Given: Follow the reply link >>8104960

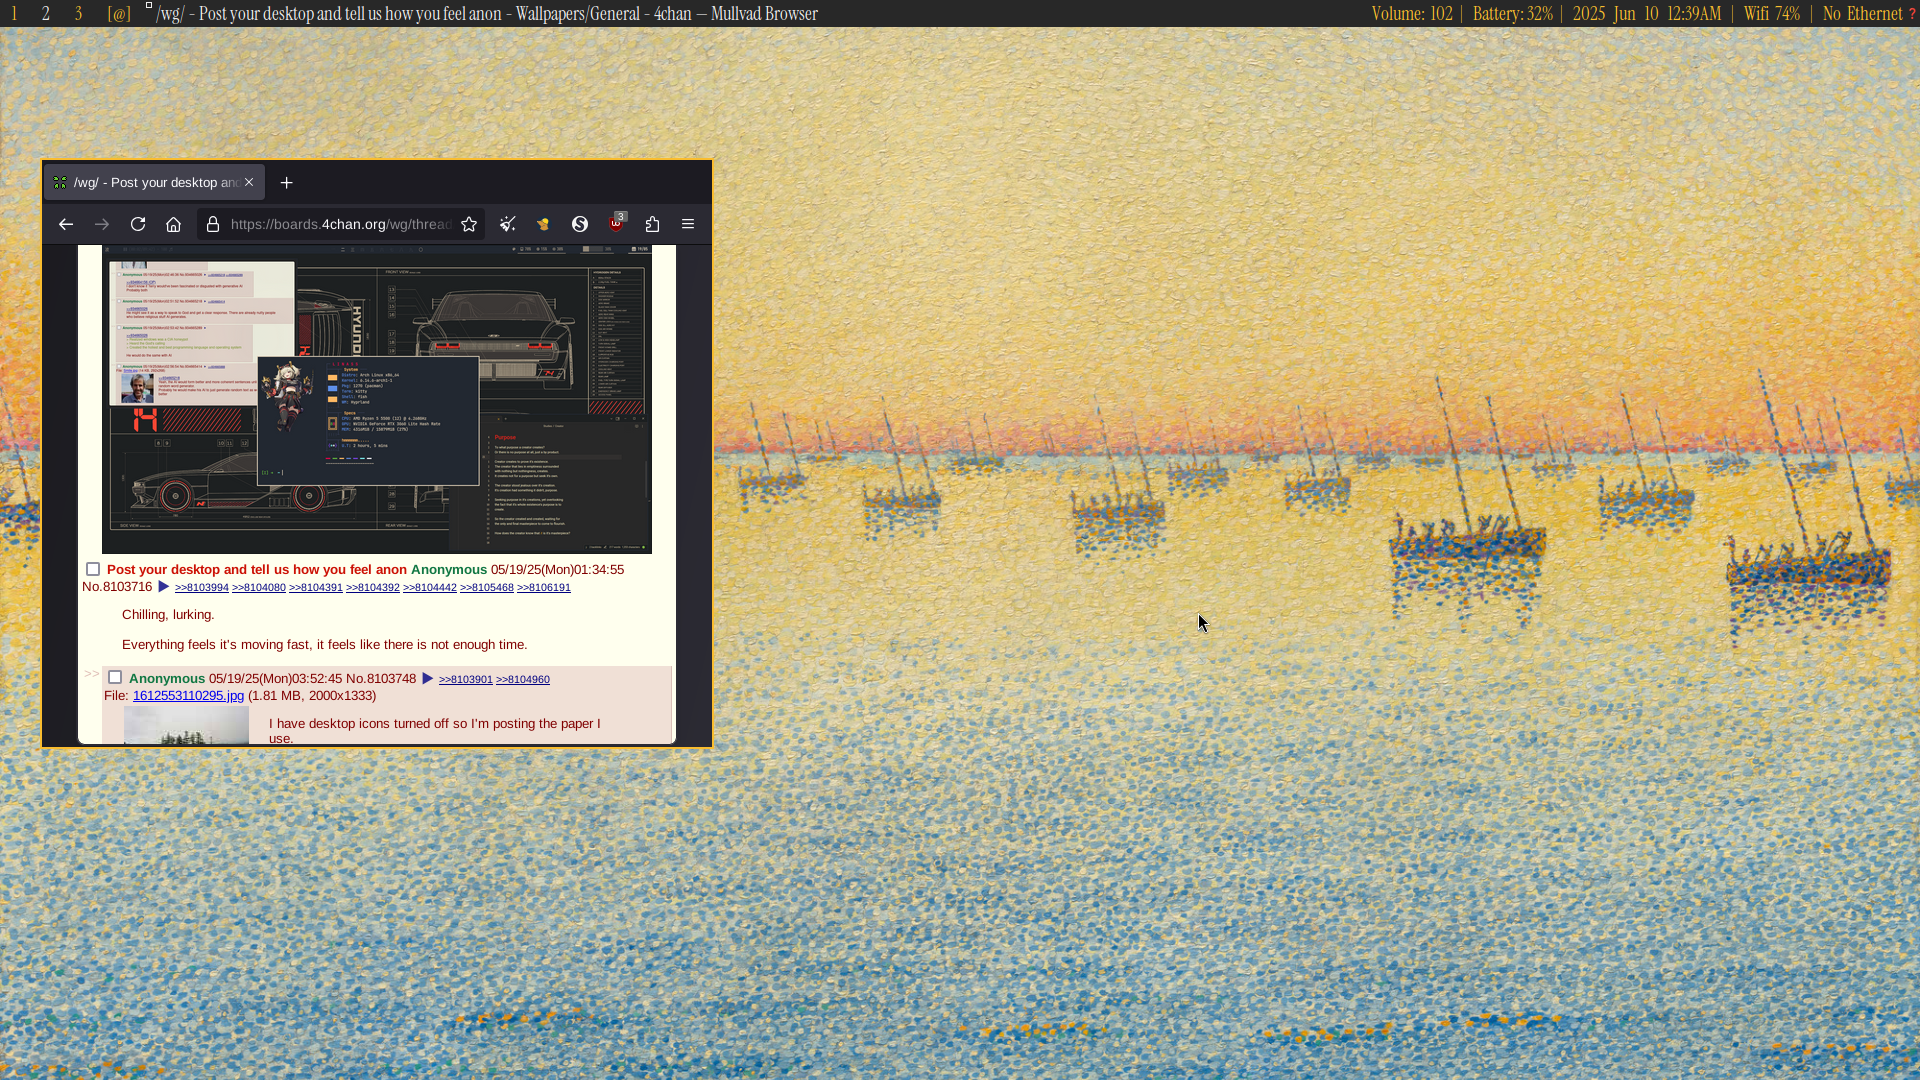Looking at the screenshot, I should tap(523, 680).
